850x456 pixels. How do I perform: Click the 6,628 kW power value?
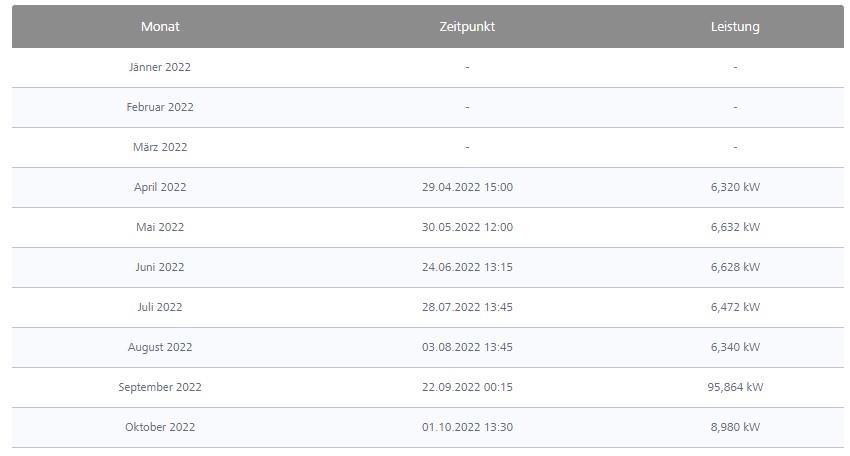(735, 267)
